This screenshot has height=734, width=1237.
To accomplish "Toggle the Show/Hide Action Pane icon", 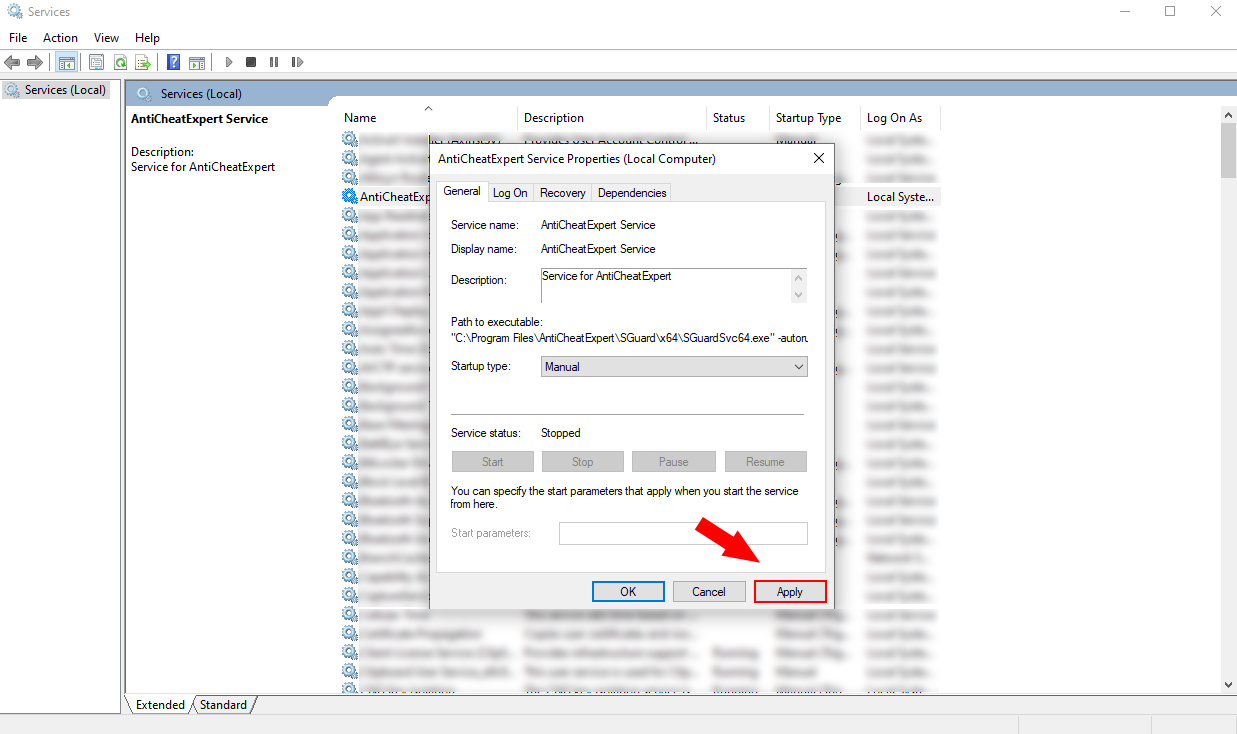I will 197,62.
